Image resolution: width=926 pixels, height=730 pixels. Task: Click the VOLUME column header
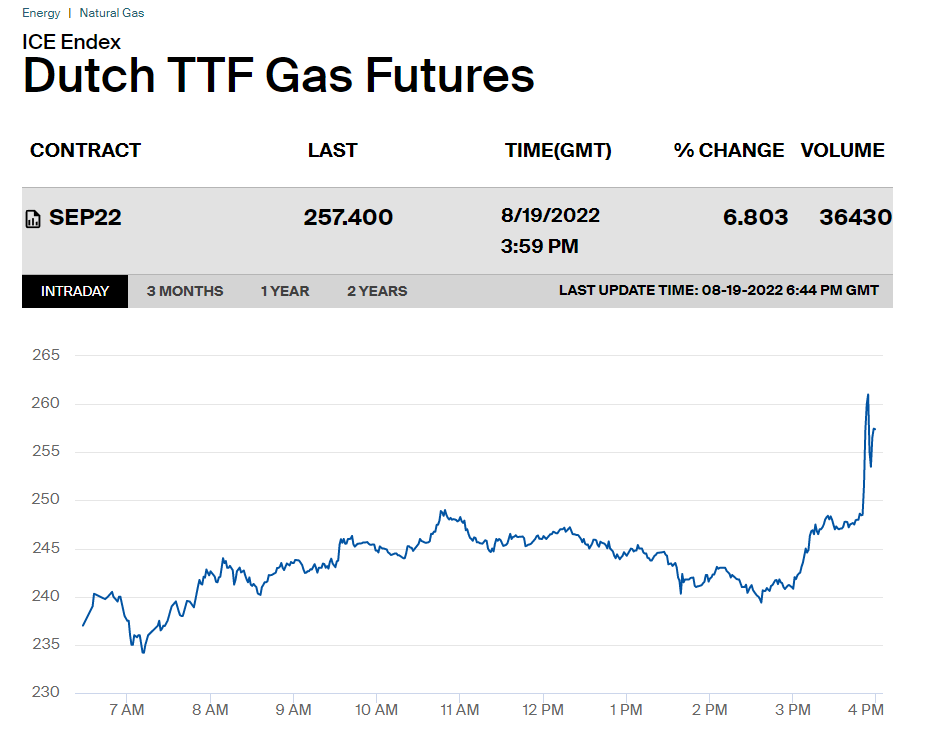pyautogui.click(x=842, y=150)
